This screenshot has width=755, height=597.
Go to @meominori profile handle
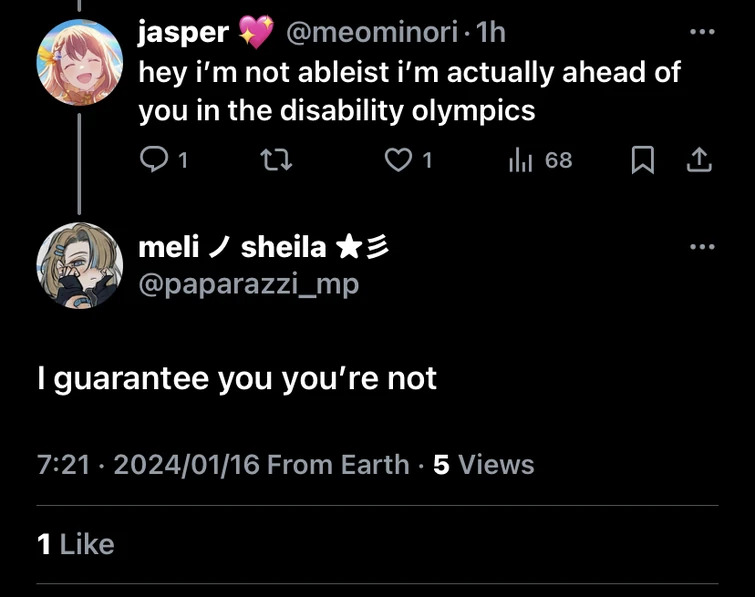click(372, 33)
